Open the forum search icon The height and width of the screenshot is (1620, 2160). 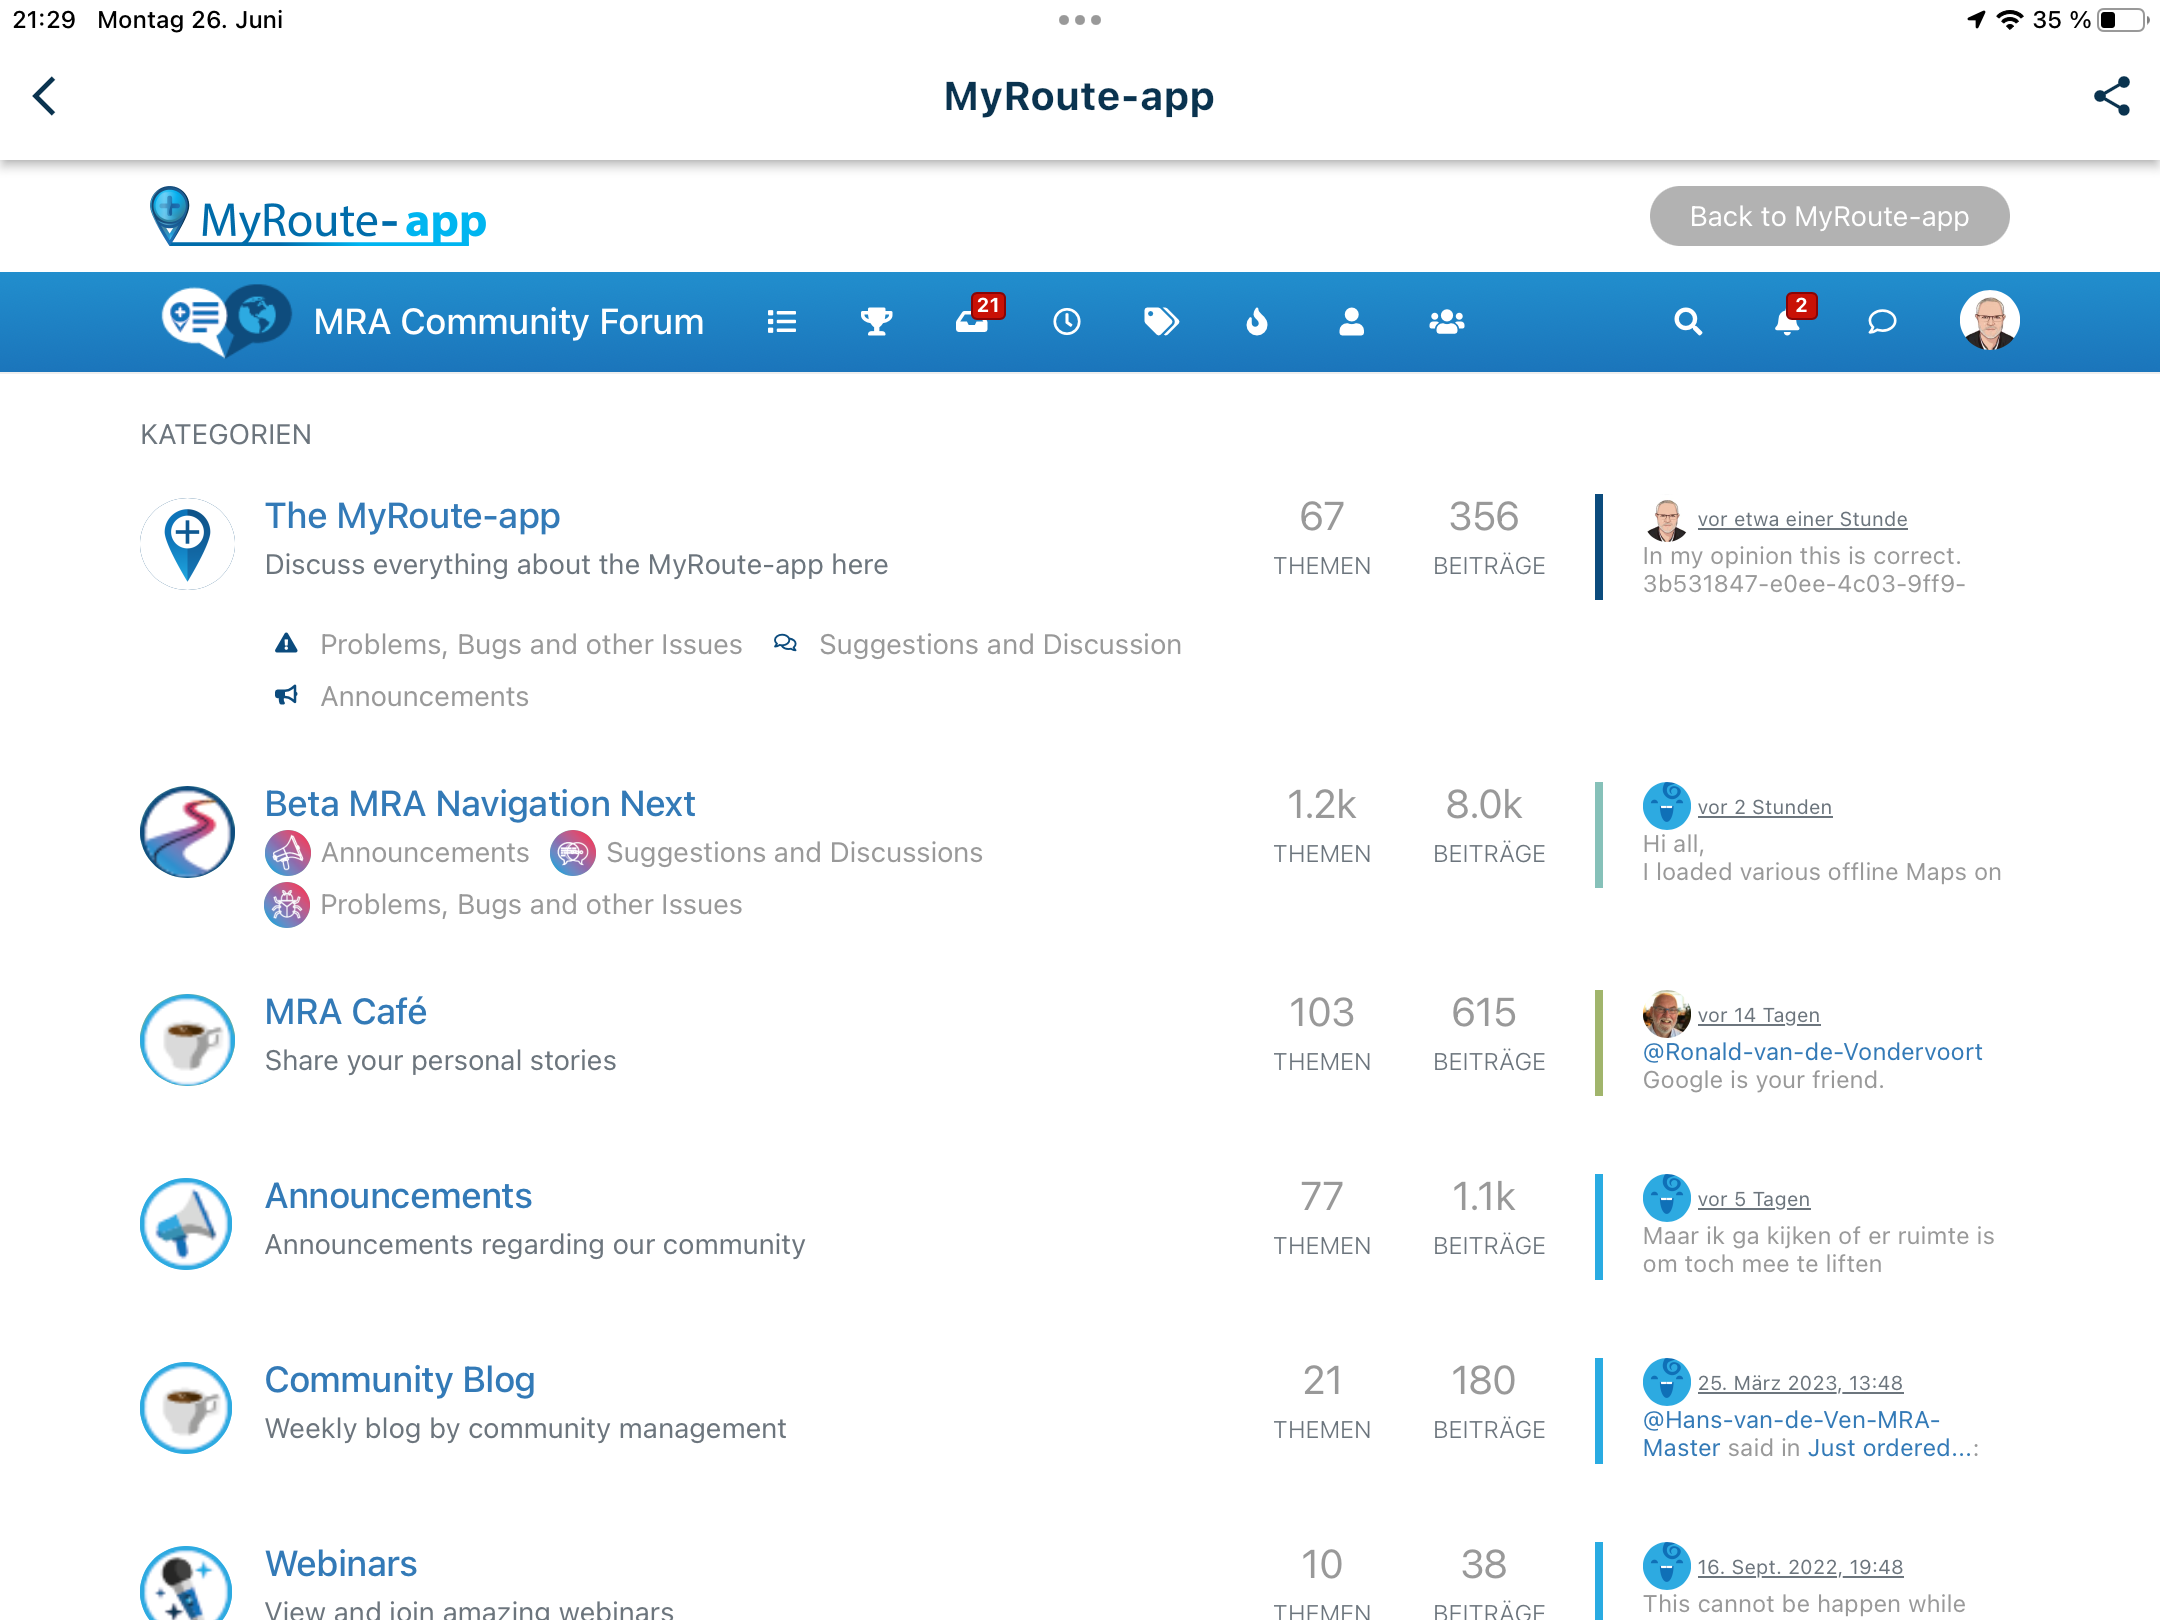pyautogui.click(x=1688, y=322)
